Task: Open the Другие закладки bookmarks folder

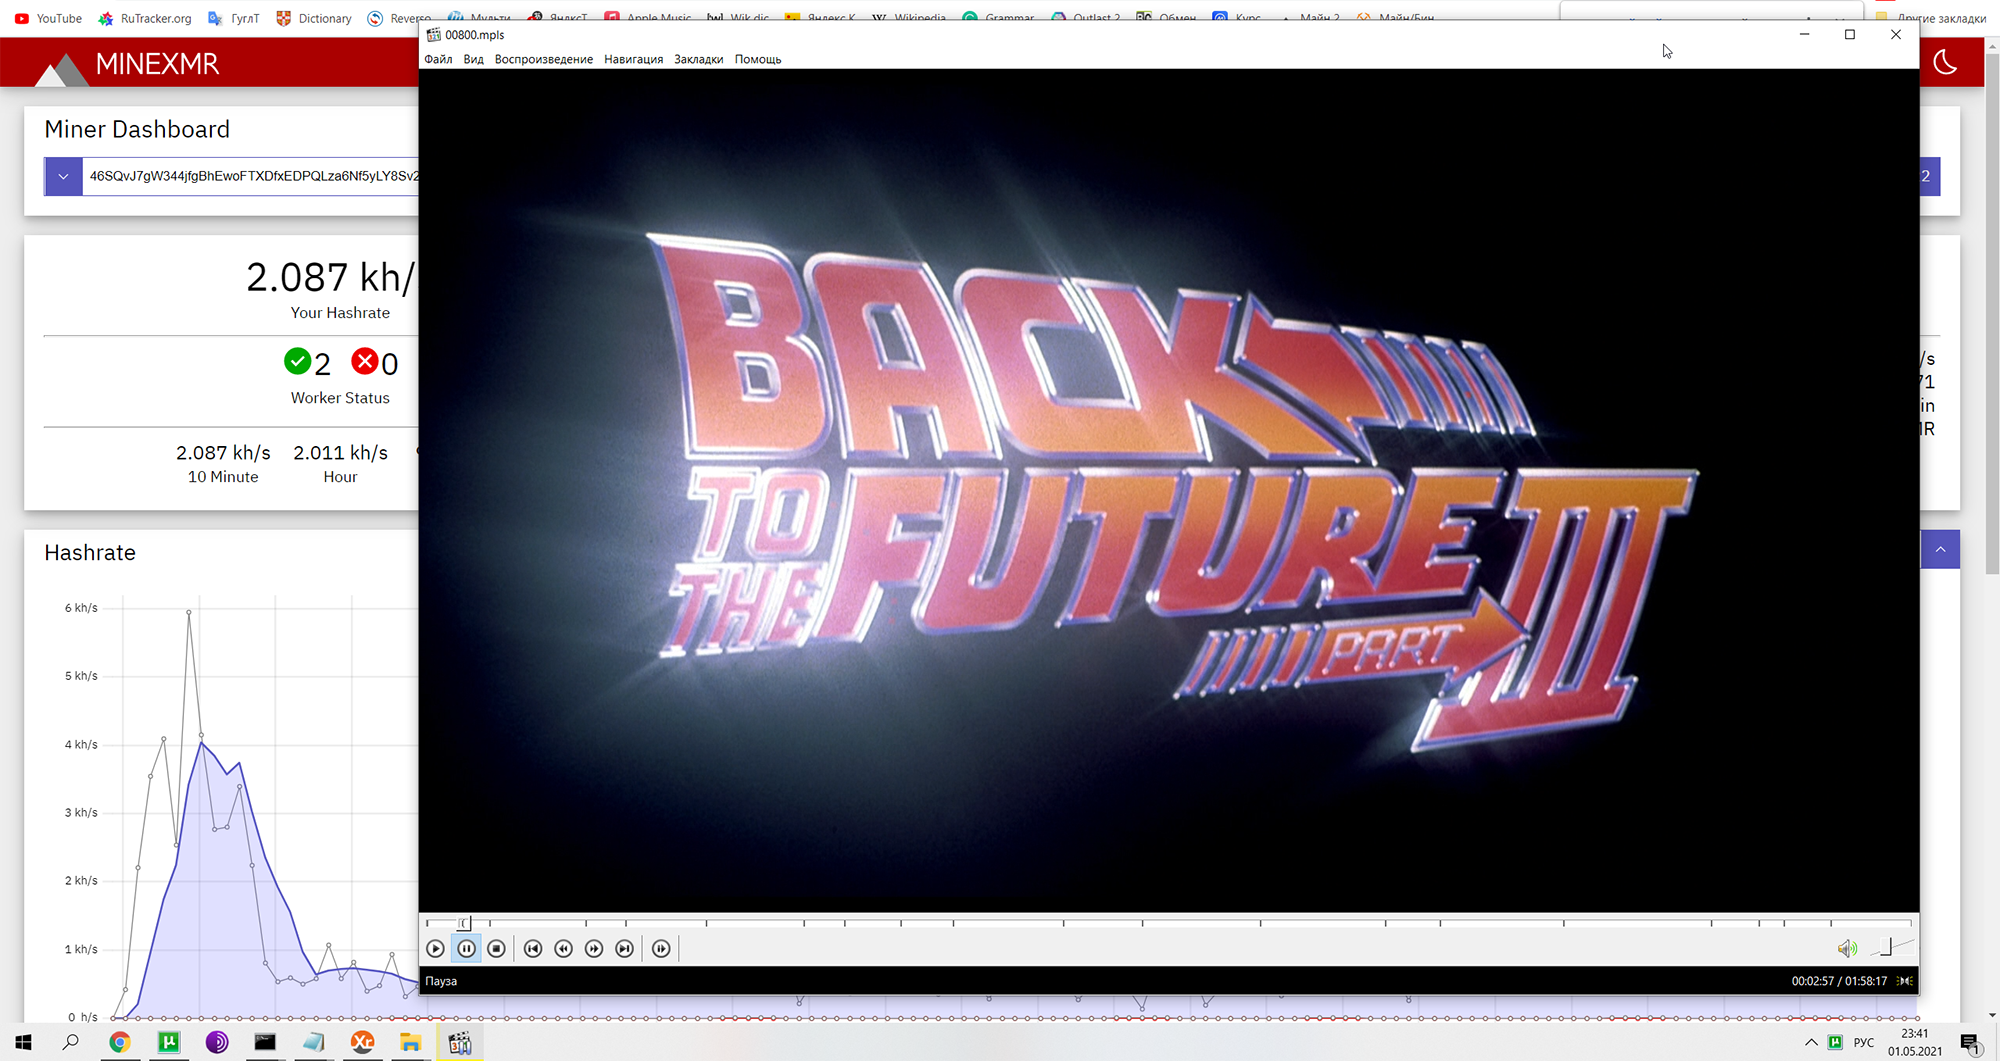Action: tap(1931, 18)
